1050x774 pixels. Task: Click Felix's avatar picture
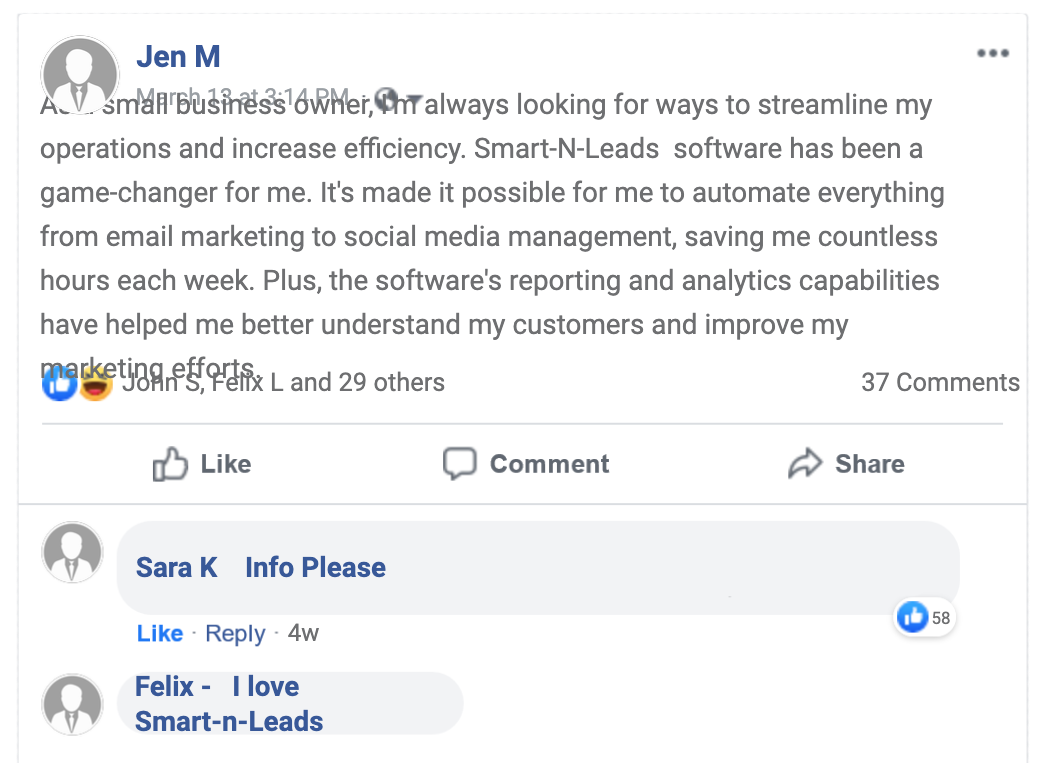(72, 704)
